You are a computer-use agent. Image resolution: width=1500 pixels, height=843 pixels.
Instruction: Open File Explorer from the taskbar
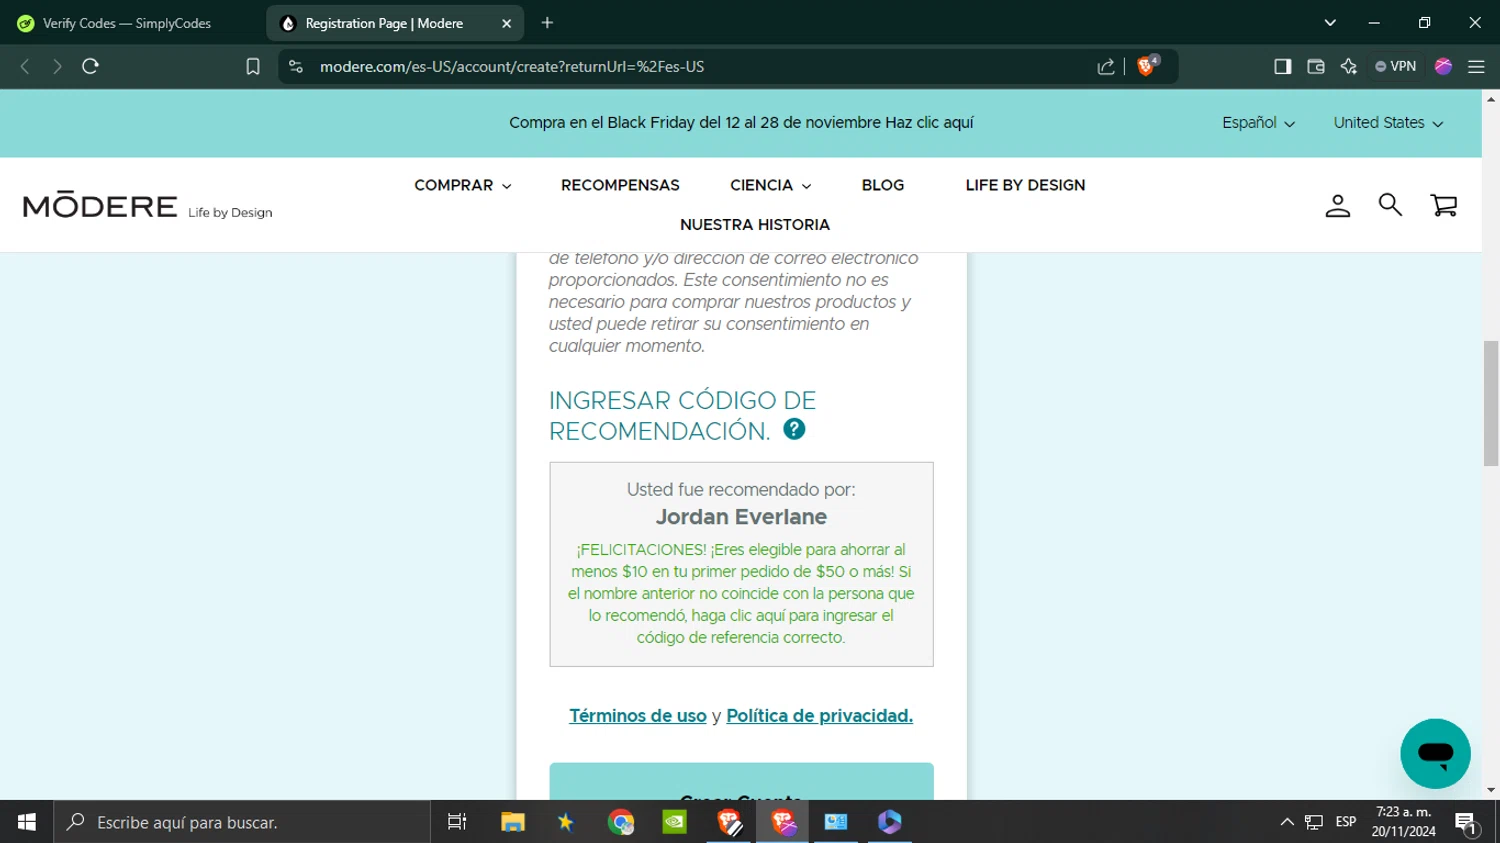coord(513,822)
